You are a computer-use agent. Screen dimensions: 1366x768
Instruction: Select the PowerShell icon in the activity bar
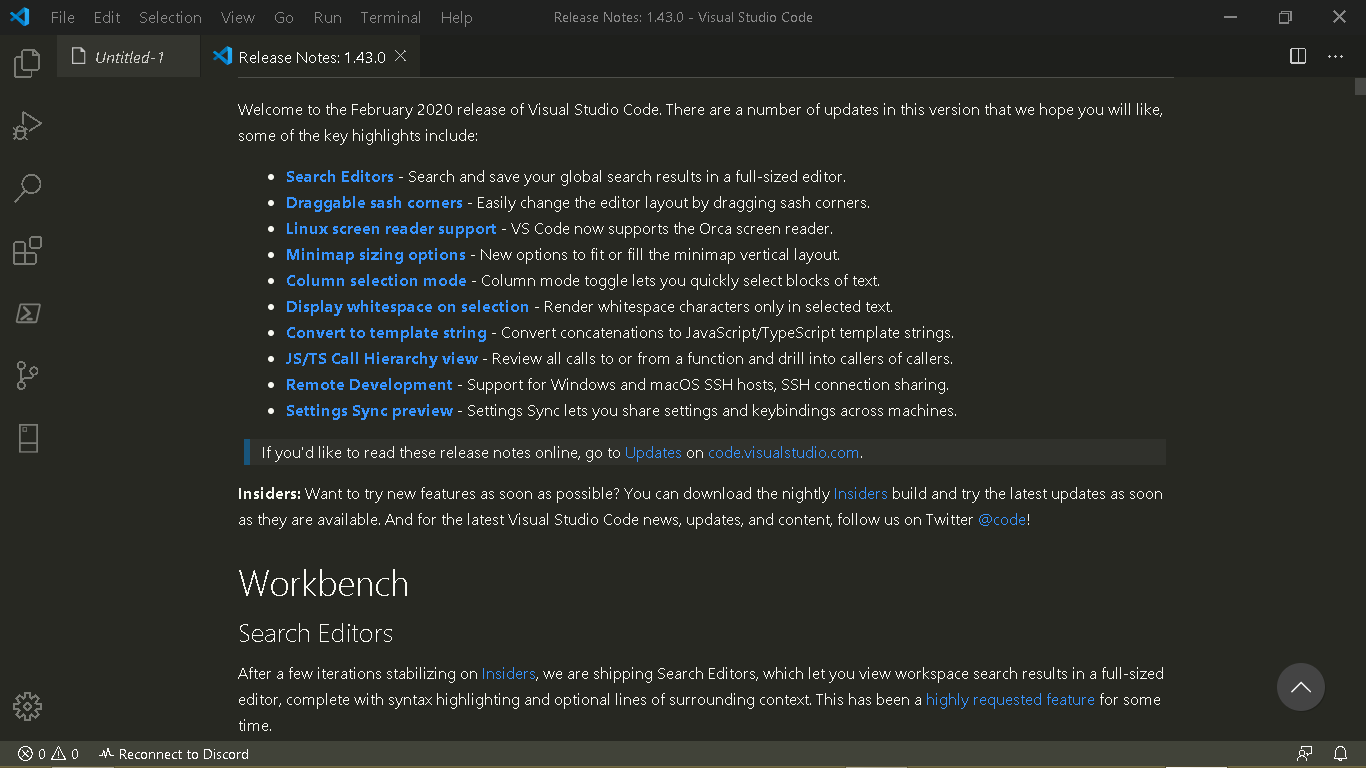pyautogui.click(x=27, y=313)
